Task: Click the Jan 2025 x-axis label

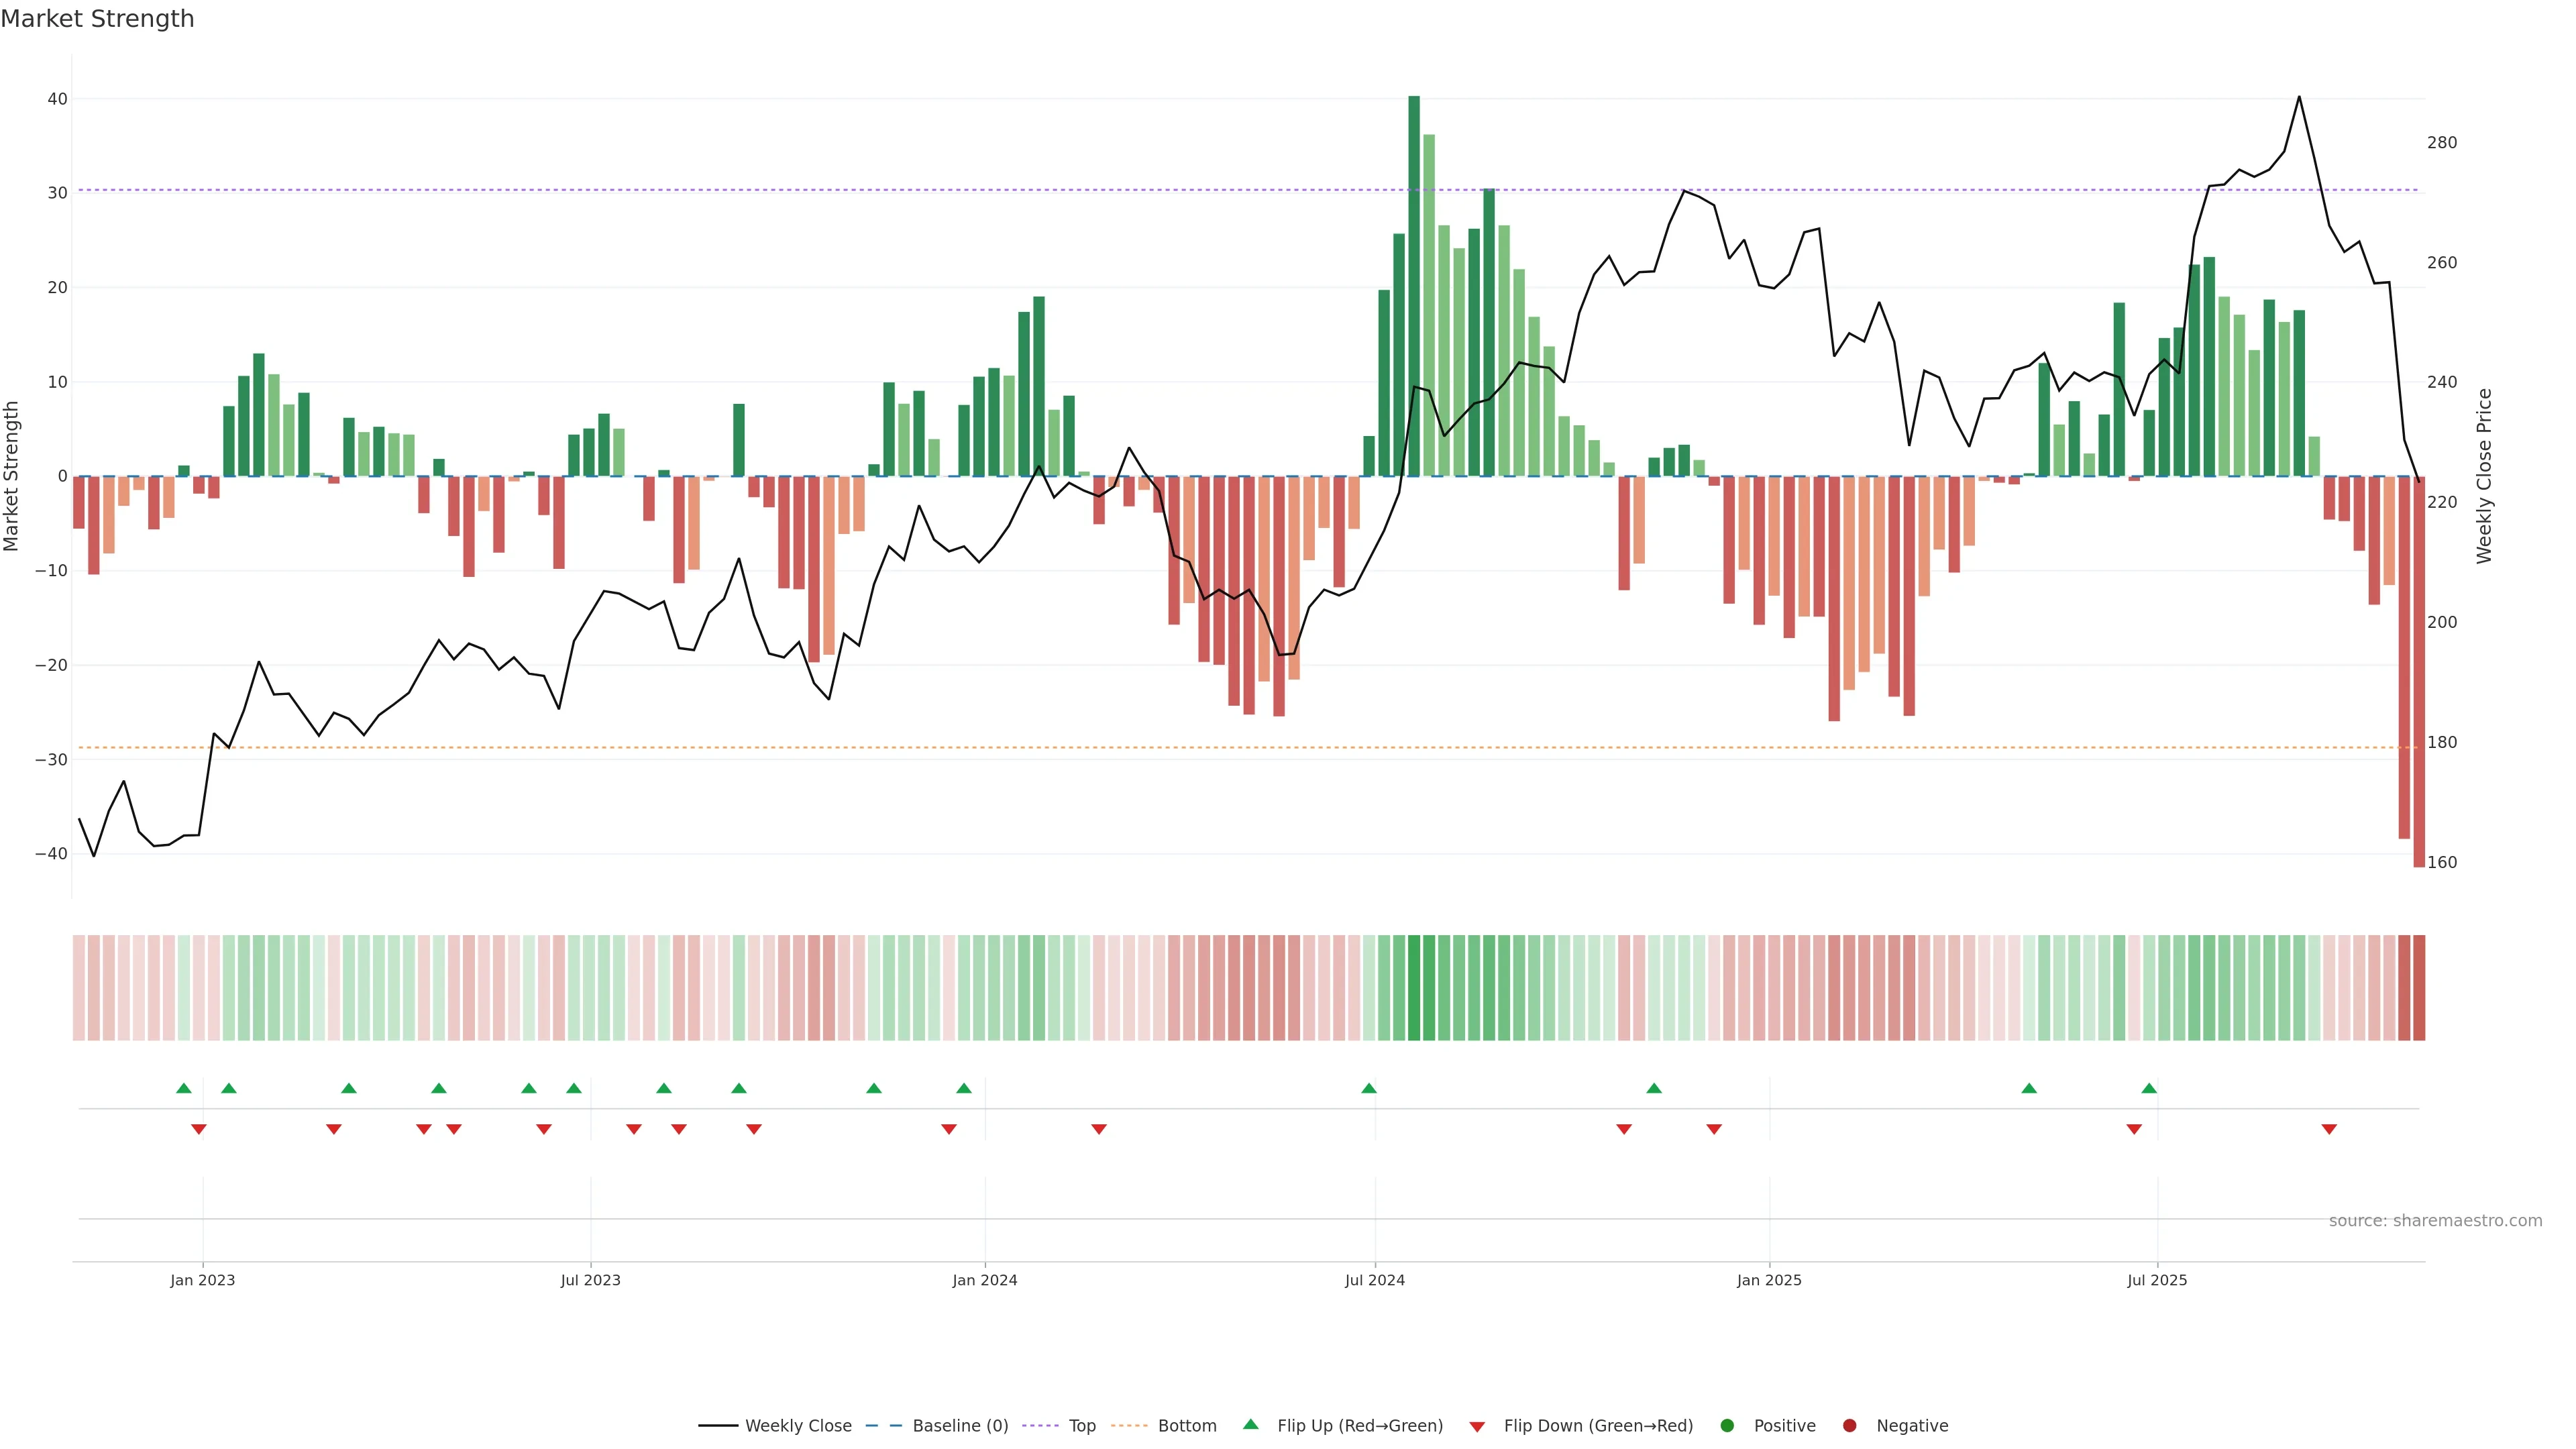Action: pos(1769,1280)
